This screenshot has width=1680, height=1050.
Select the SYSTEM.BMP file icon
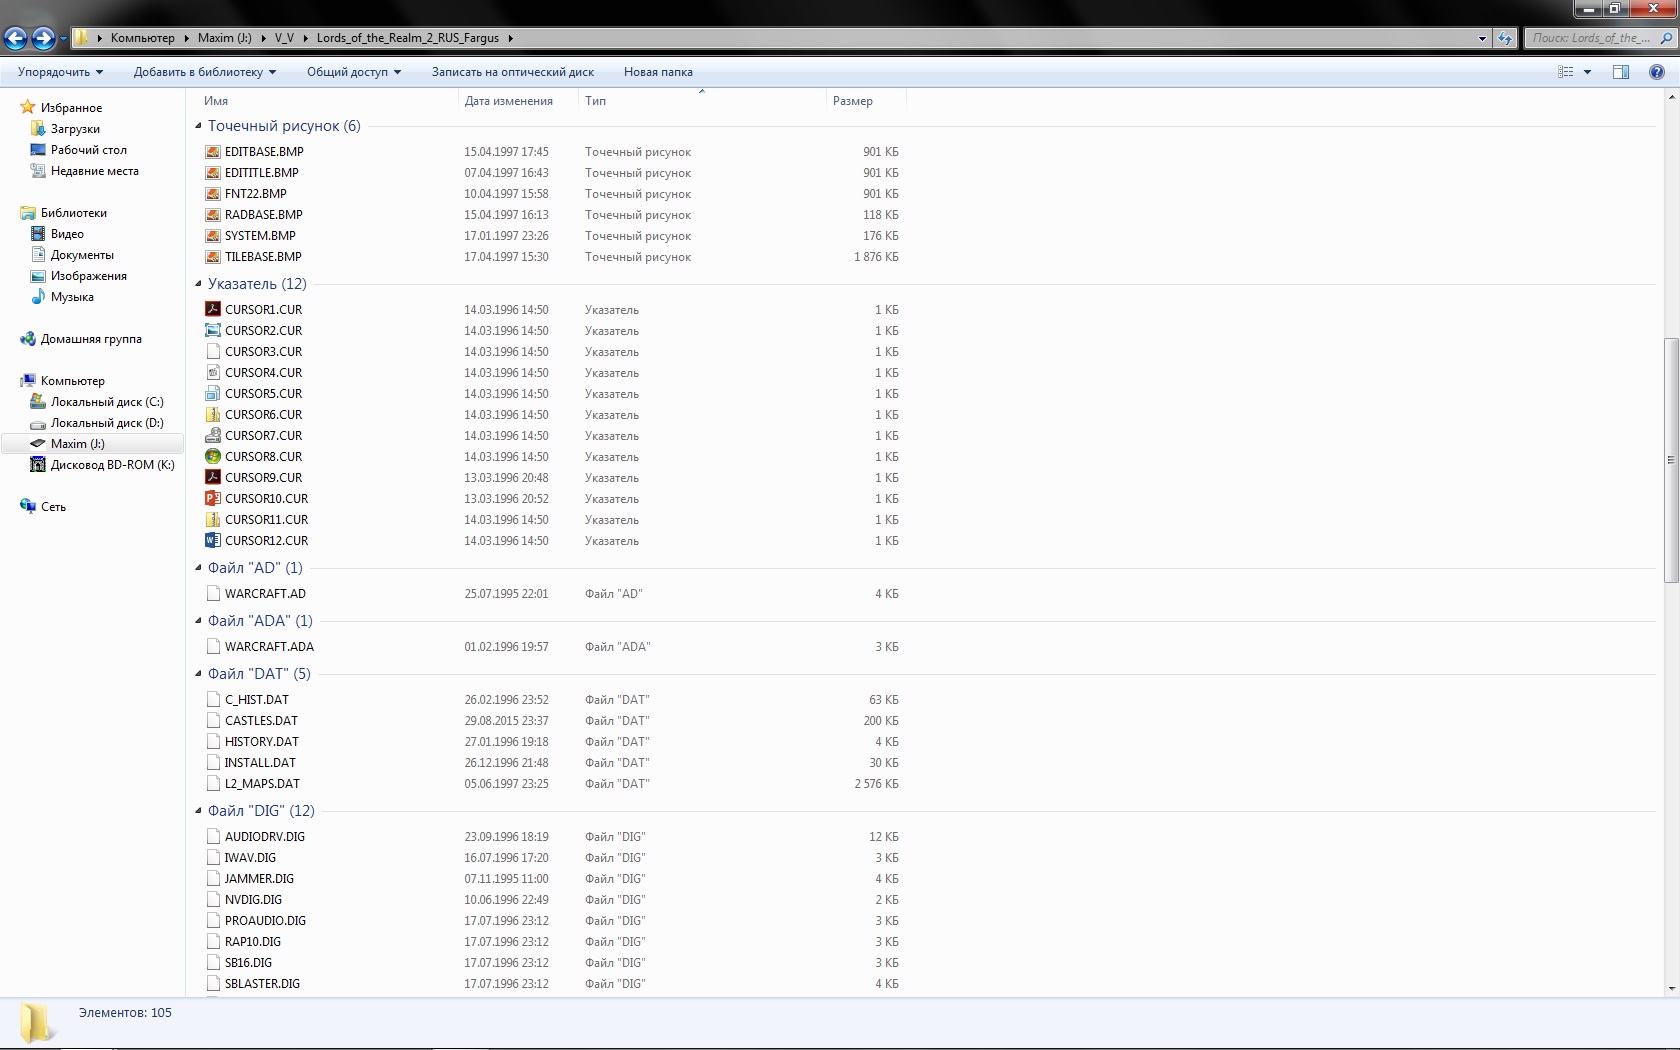213,236
